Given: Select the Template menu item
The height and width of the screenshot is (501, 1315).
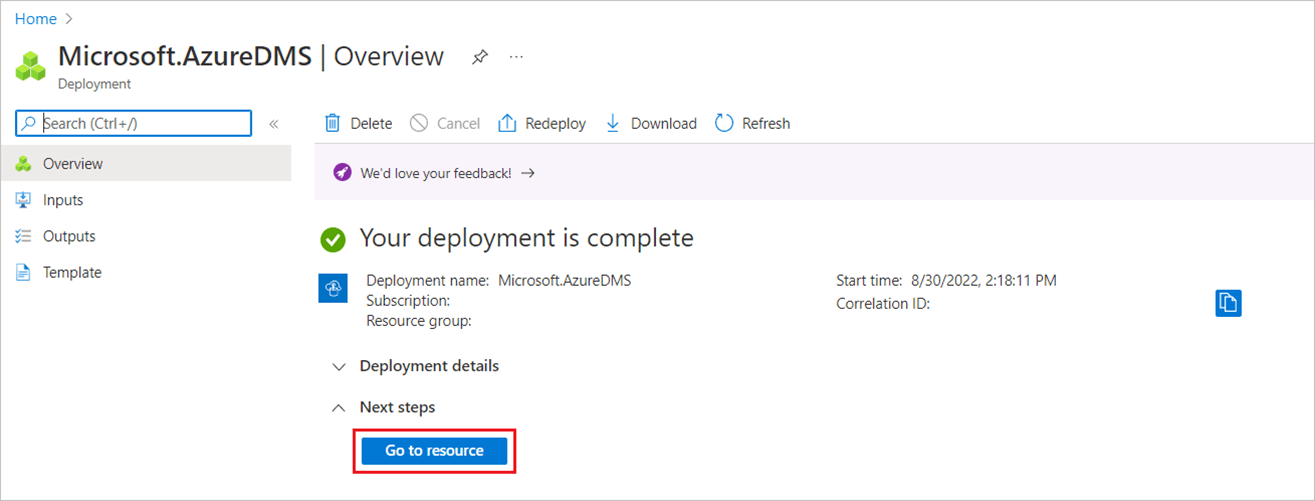Looking at the screenshot, I should [72, 272].
